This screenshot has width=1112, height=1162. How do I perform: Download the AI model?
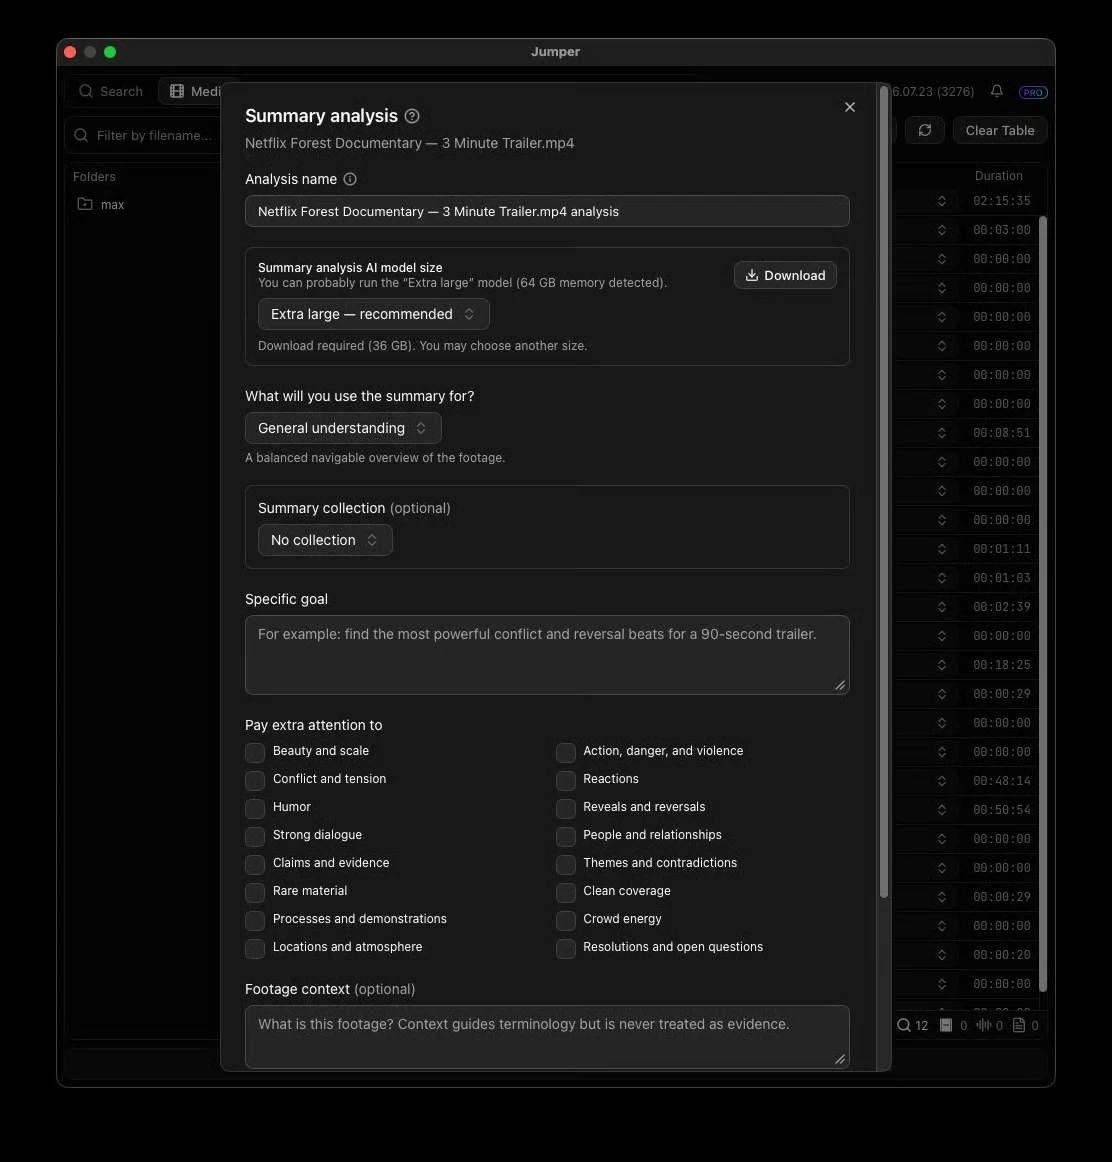point(785,275)
